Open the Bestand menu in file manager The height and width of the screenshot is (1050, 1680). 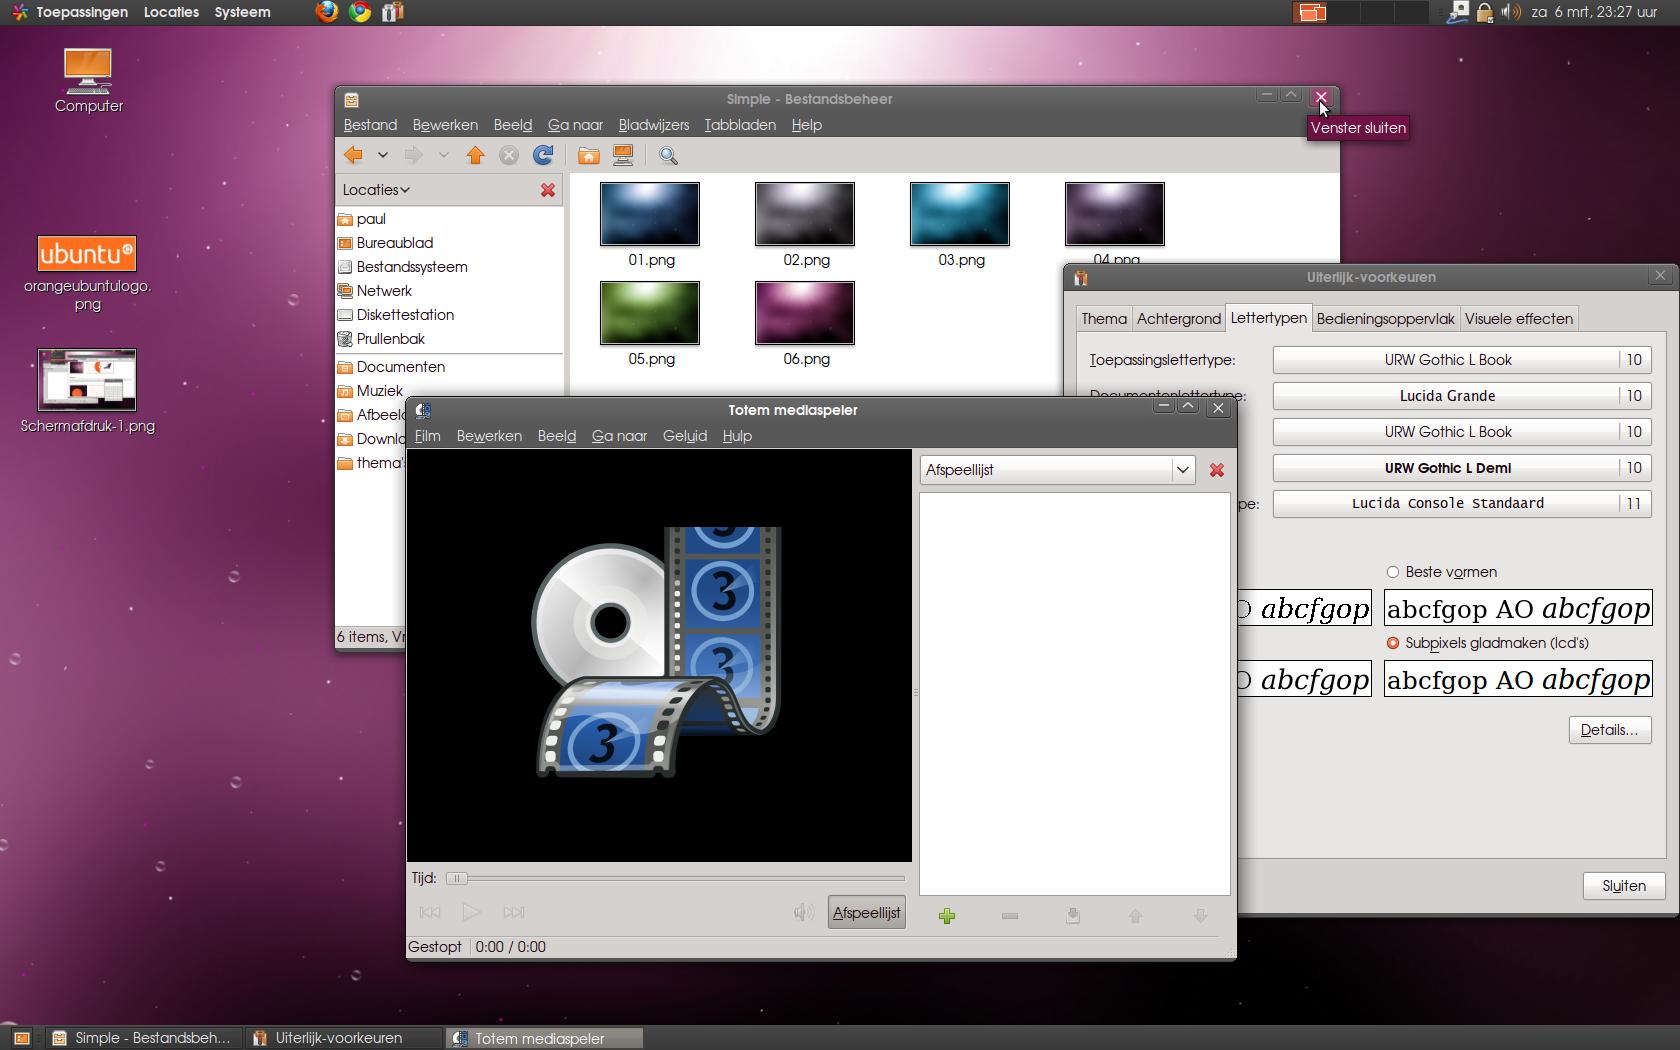point(370,125)
